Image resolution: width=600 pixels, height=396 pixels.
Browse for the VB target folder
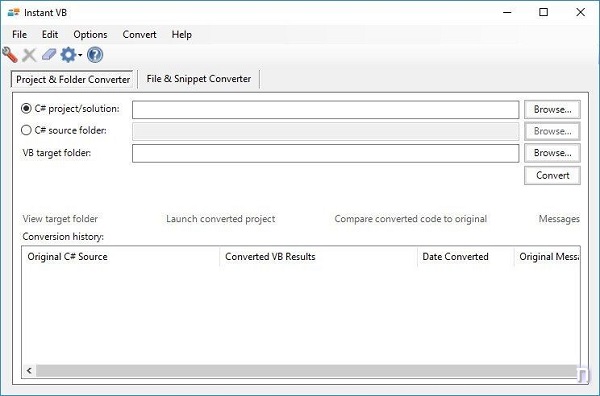[x=552, y=153]
